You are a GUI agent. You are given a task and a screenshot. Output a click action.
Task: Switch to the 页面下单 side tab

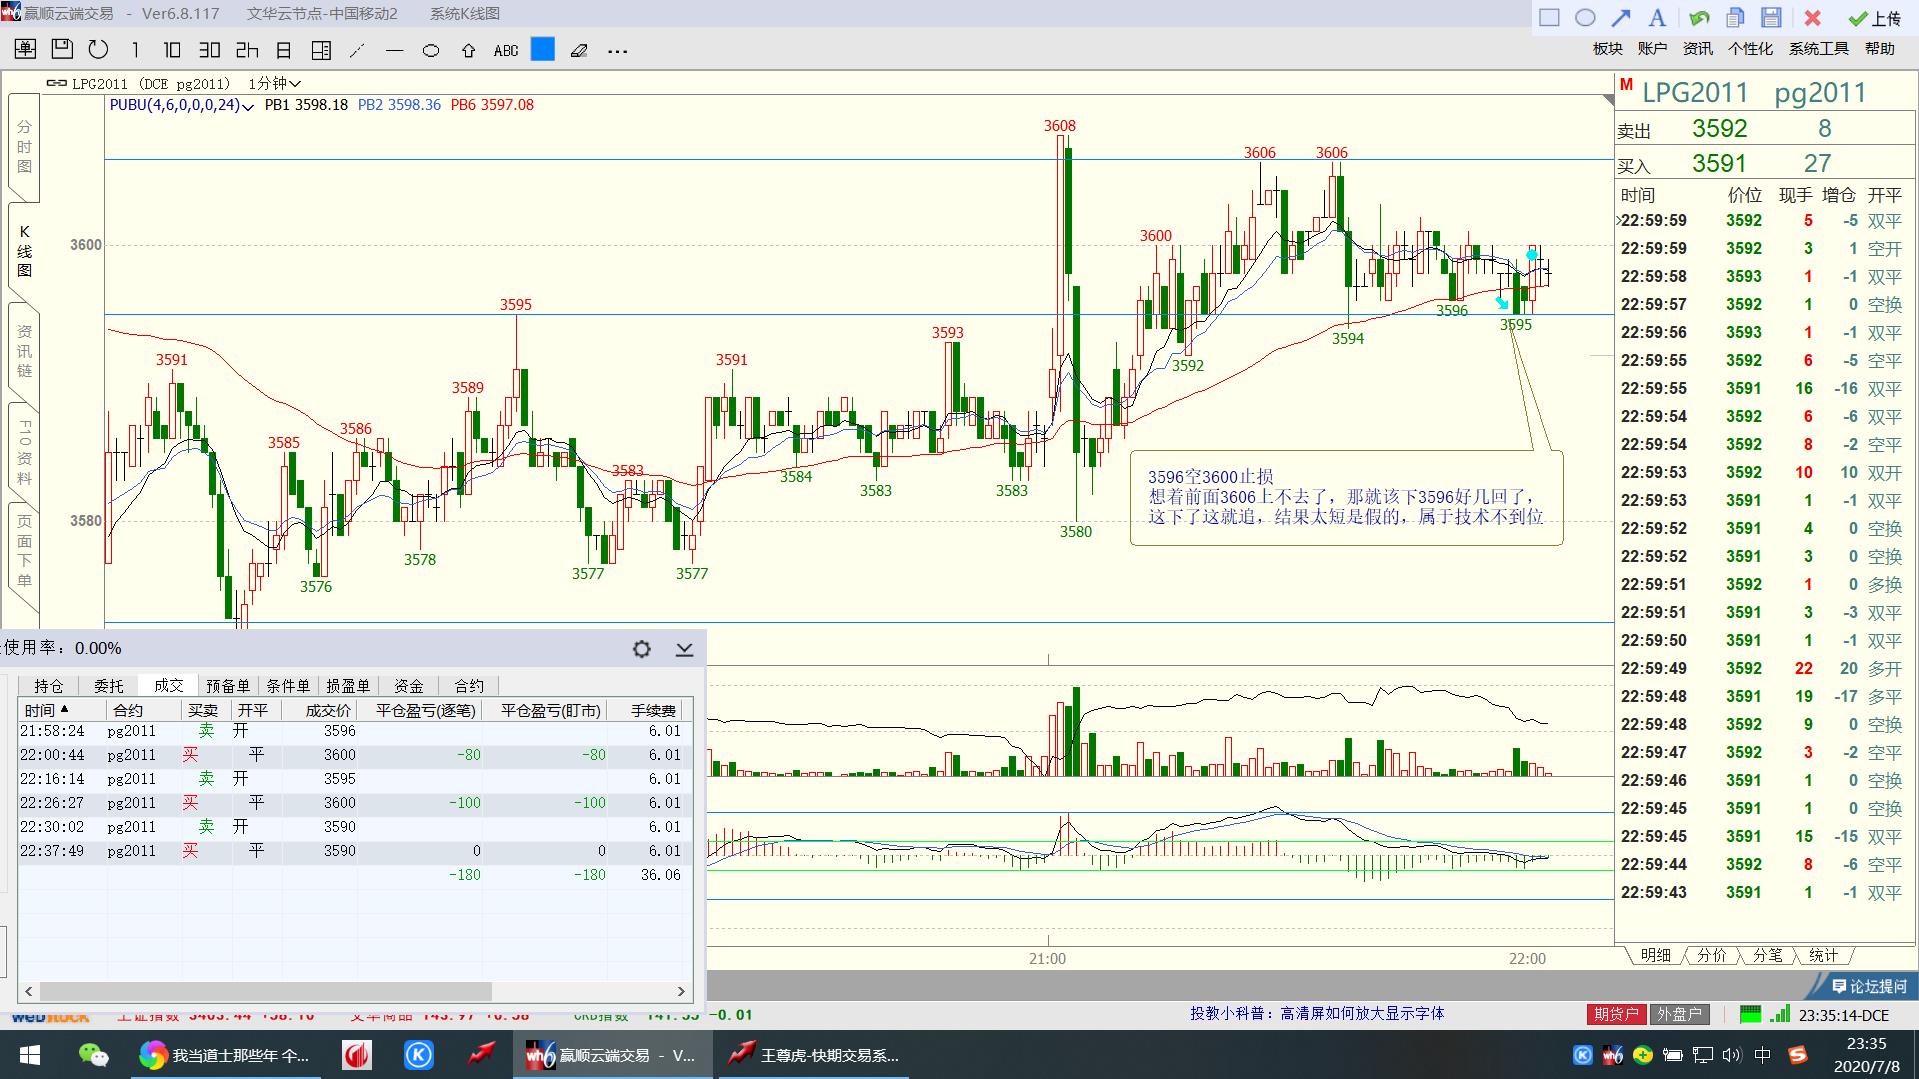pos(24,551)
